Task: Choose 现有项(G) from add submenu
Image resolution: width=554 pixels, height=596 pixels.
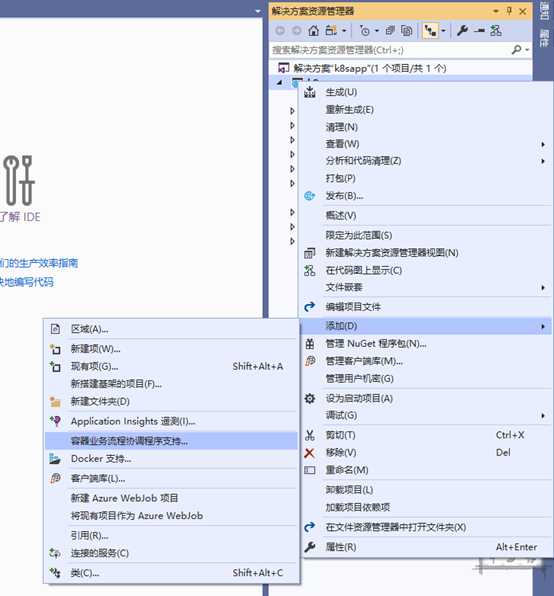Action: pos(171,366)
